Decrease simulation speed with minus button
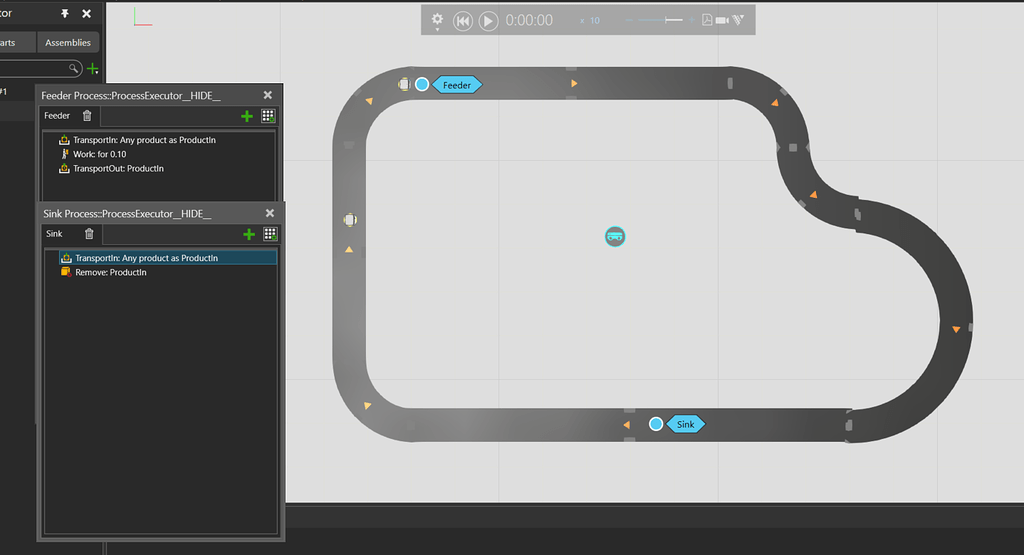 (x=630, y=20)
